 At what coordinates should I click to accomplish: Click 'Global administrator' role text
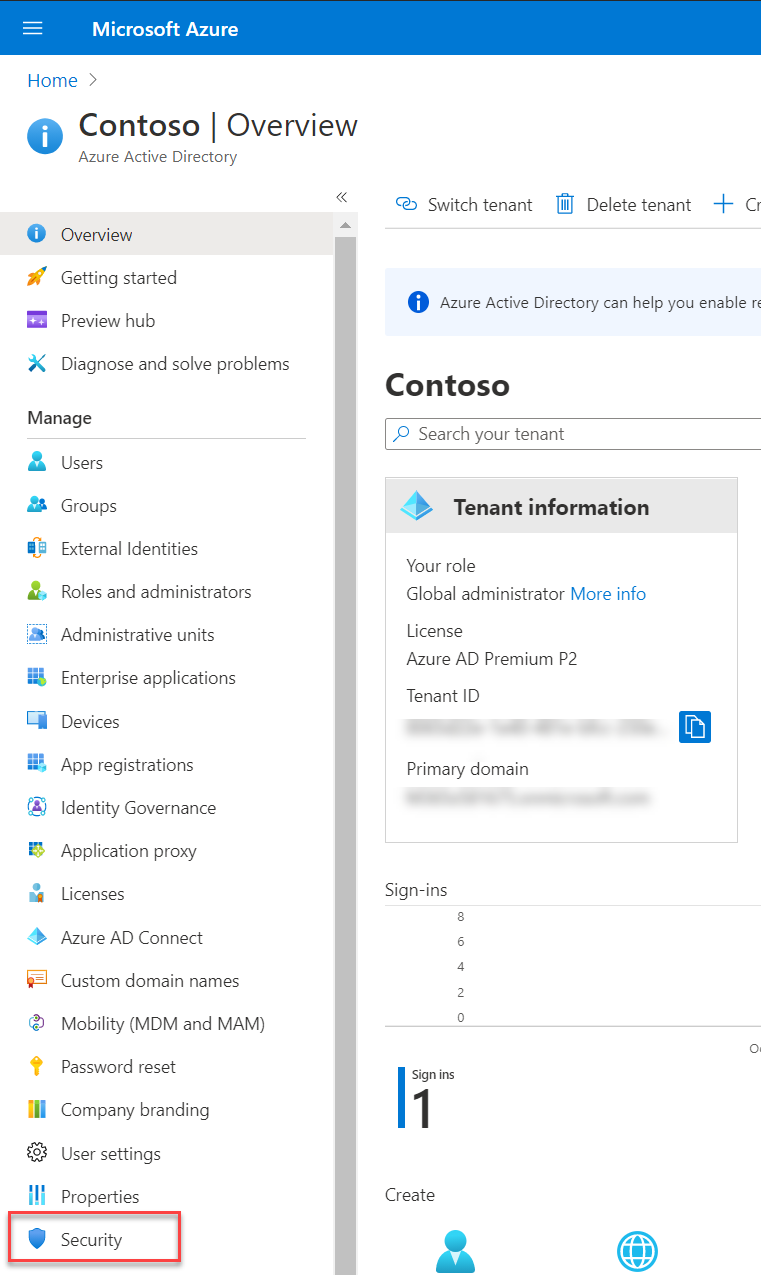click(x=485, y=593)
